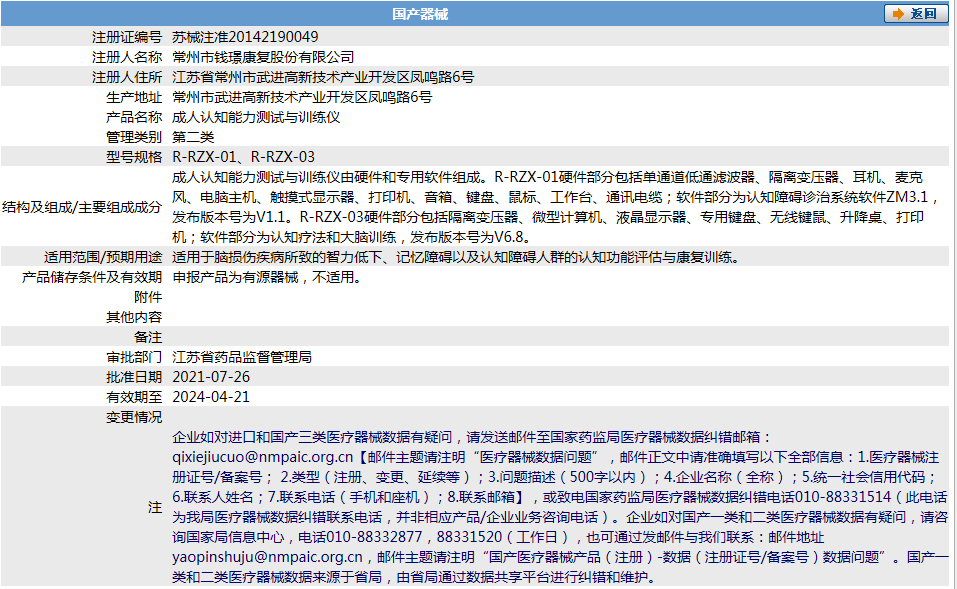
Task: Select product name 成人认知能力测试与训练仪
Action: pyautogui.click(x=256, y=117)
